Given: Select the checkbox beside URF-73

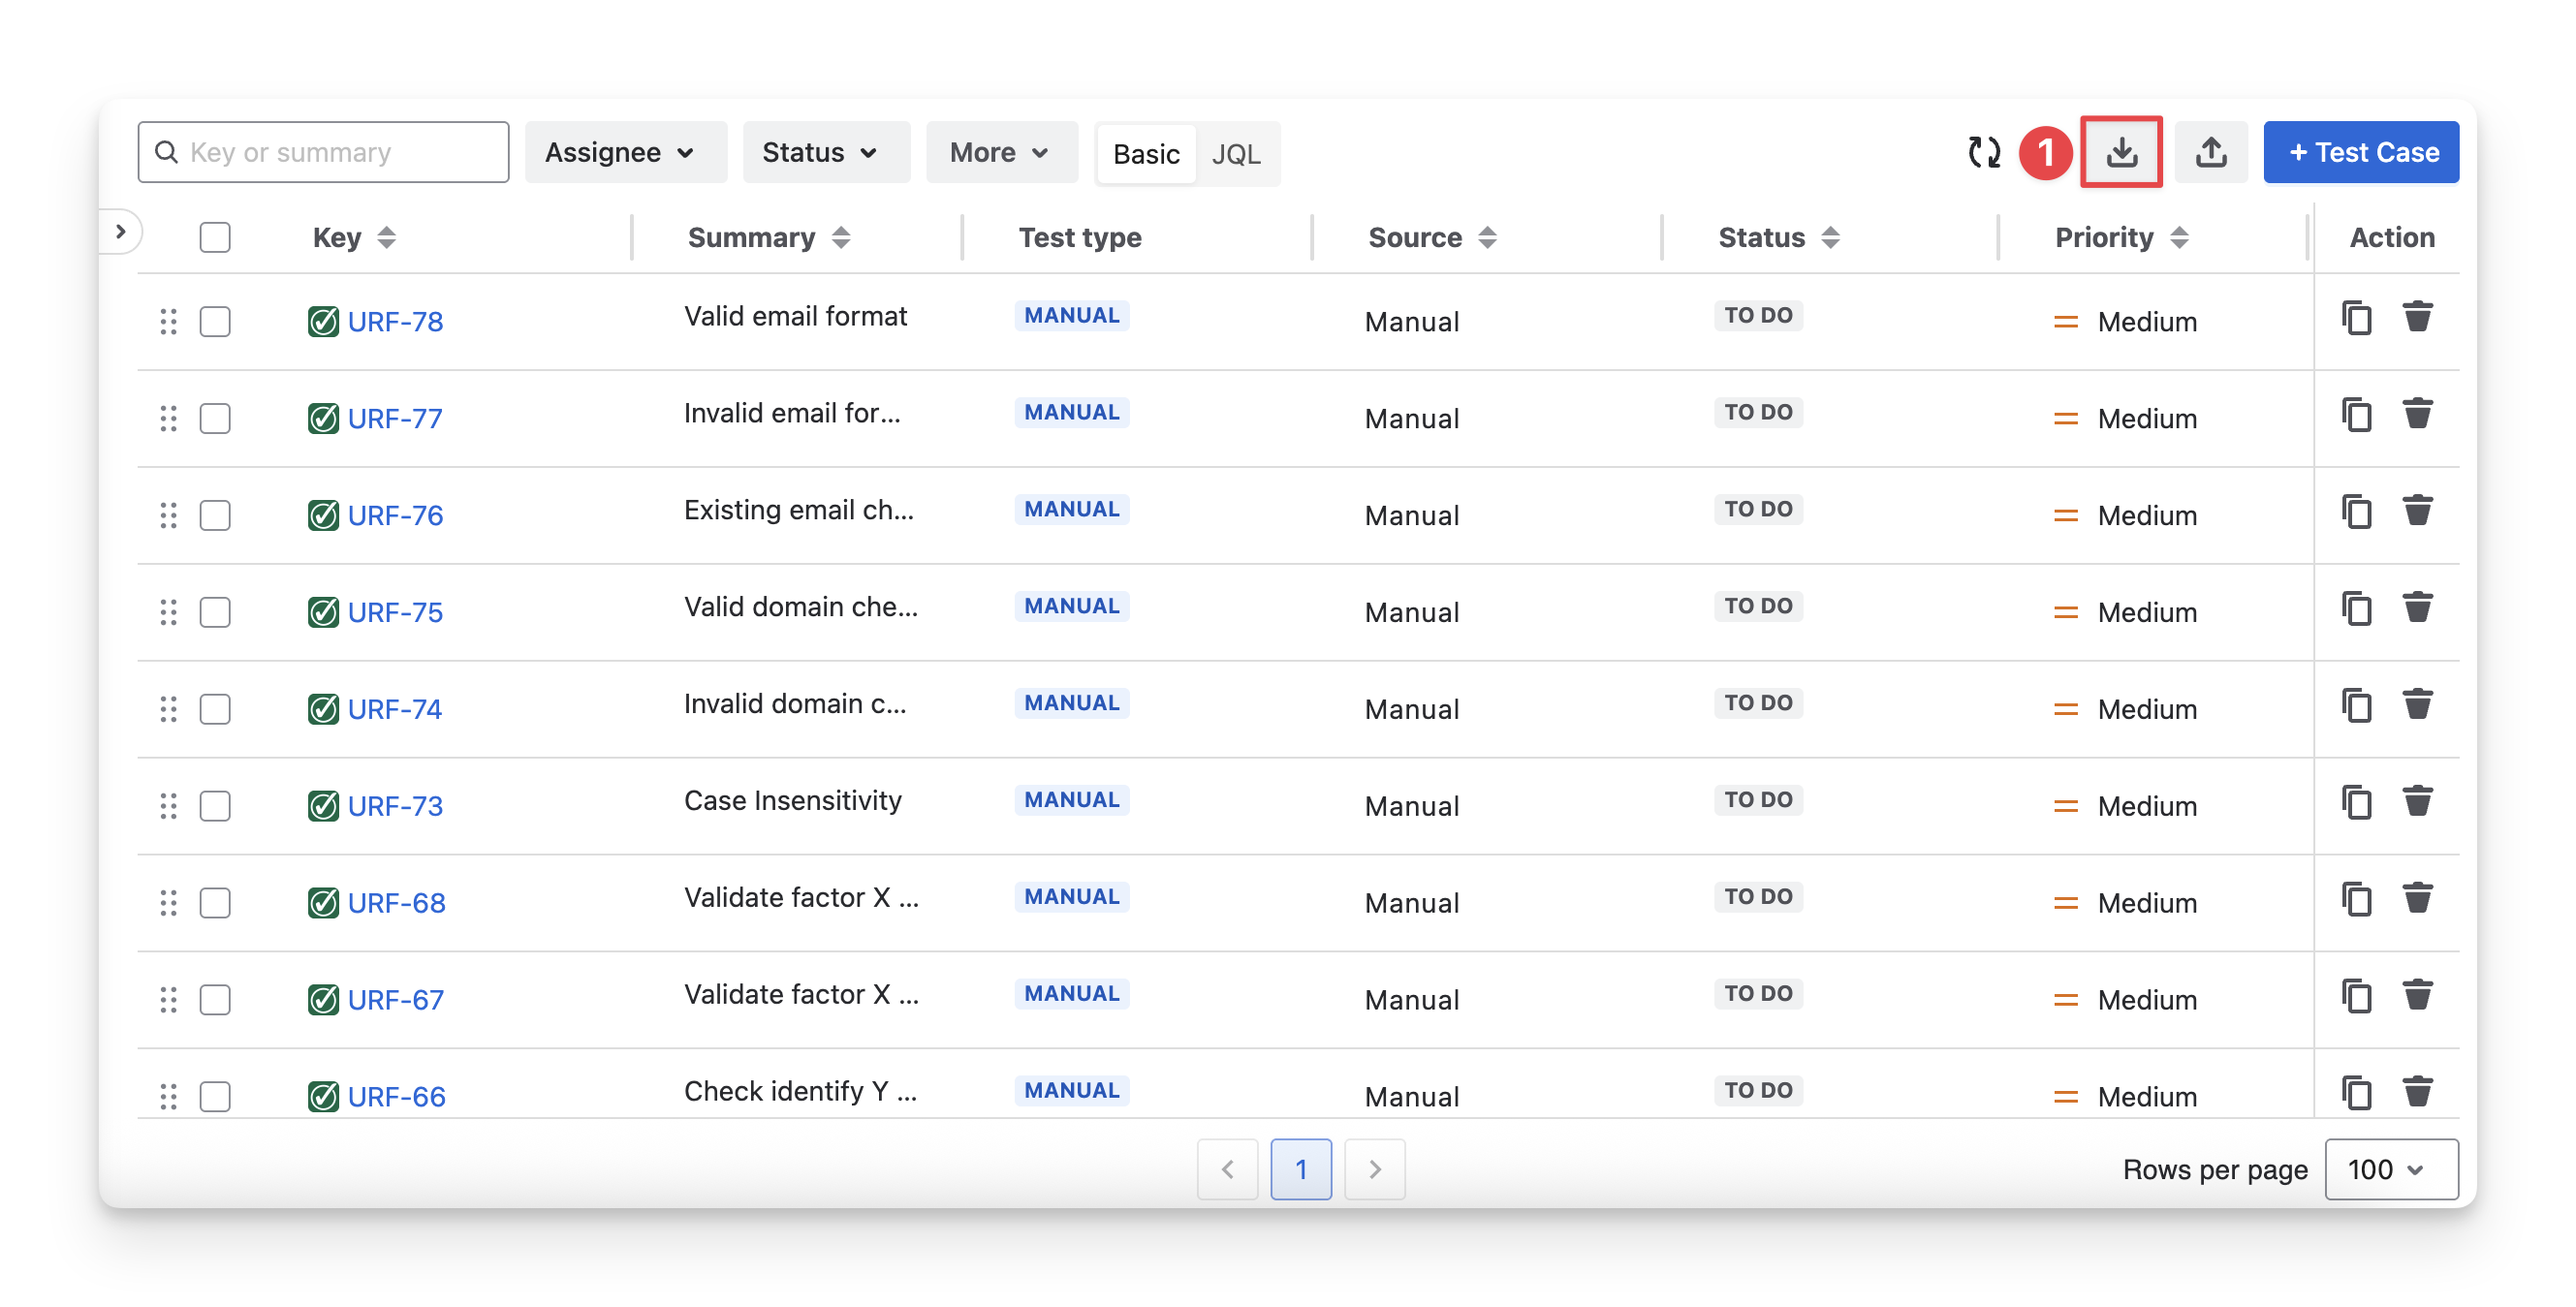Looking at the screenshot, I should 215,806.
